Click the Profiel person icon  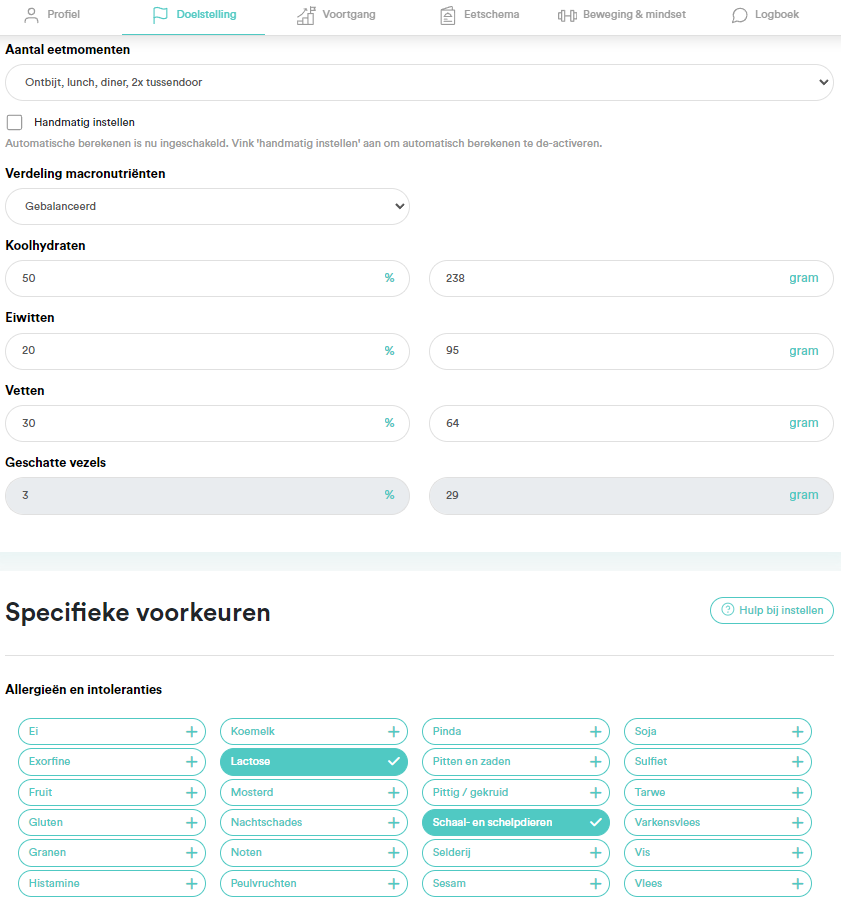31,15
